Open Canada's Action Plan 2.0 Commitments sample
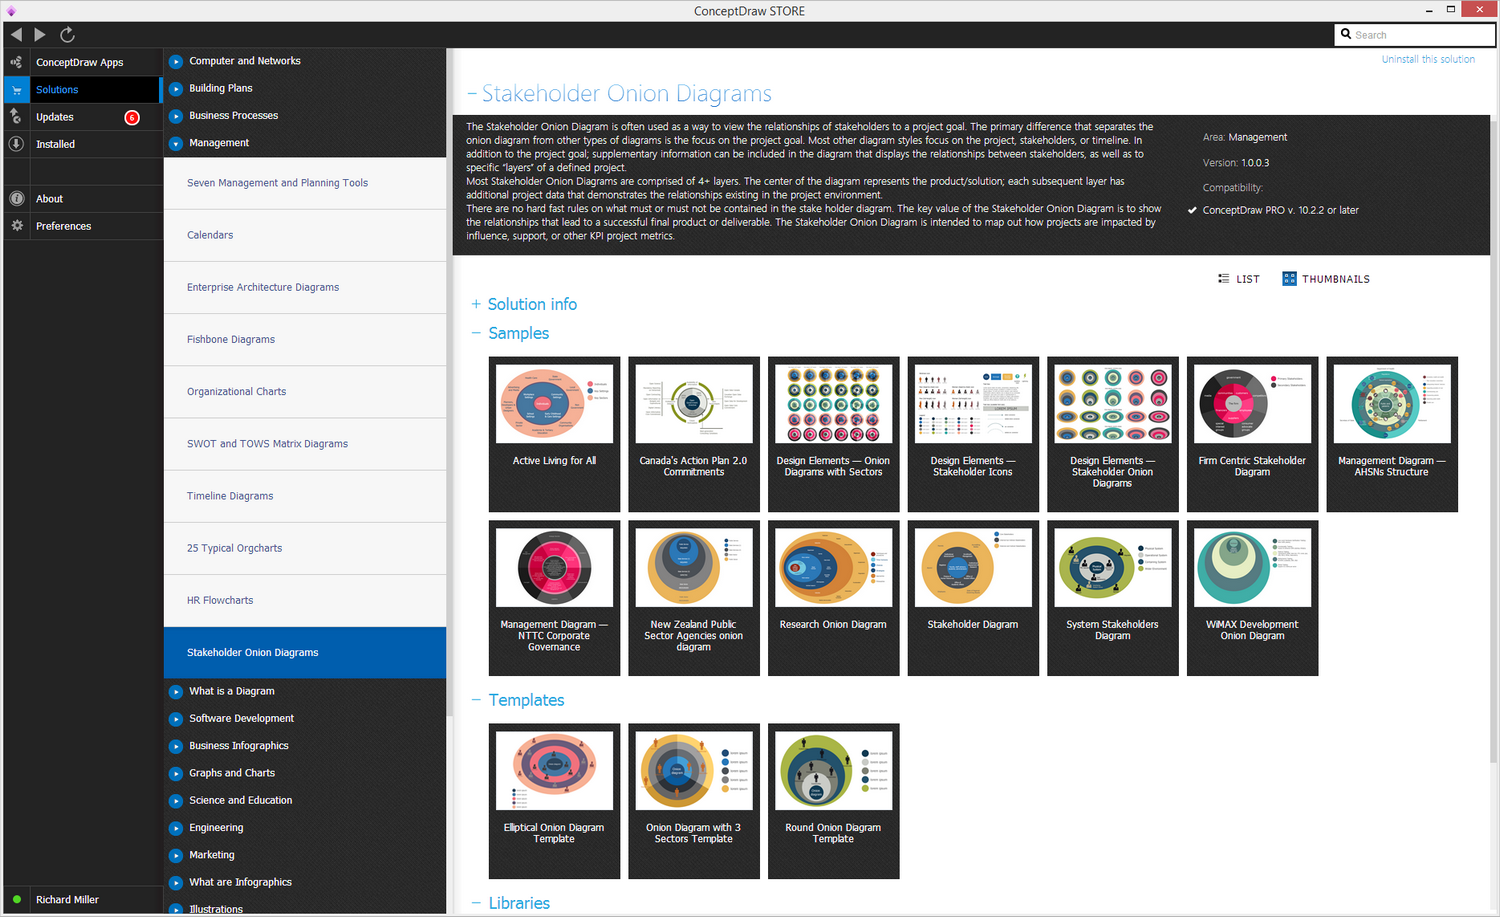This screenshot has width=1500, height=917. pos(694,434)
